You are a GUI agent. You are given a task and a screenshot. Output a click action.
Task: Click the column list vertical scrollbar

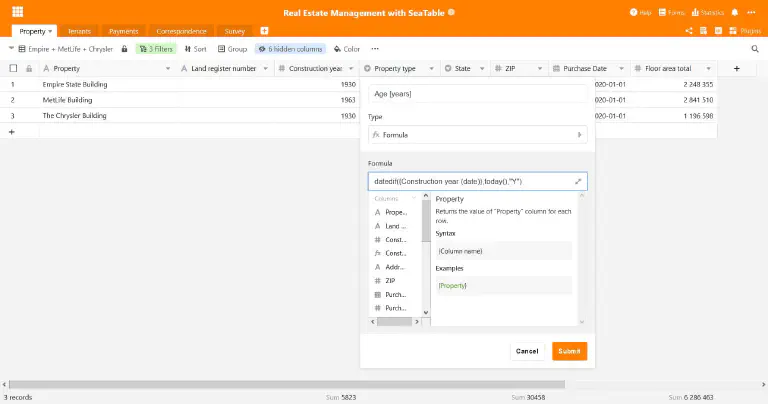(426, 220)
